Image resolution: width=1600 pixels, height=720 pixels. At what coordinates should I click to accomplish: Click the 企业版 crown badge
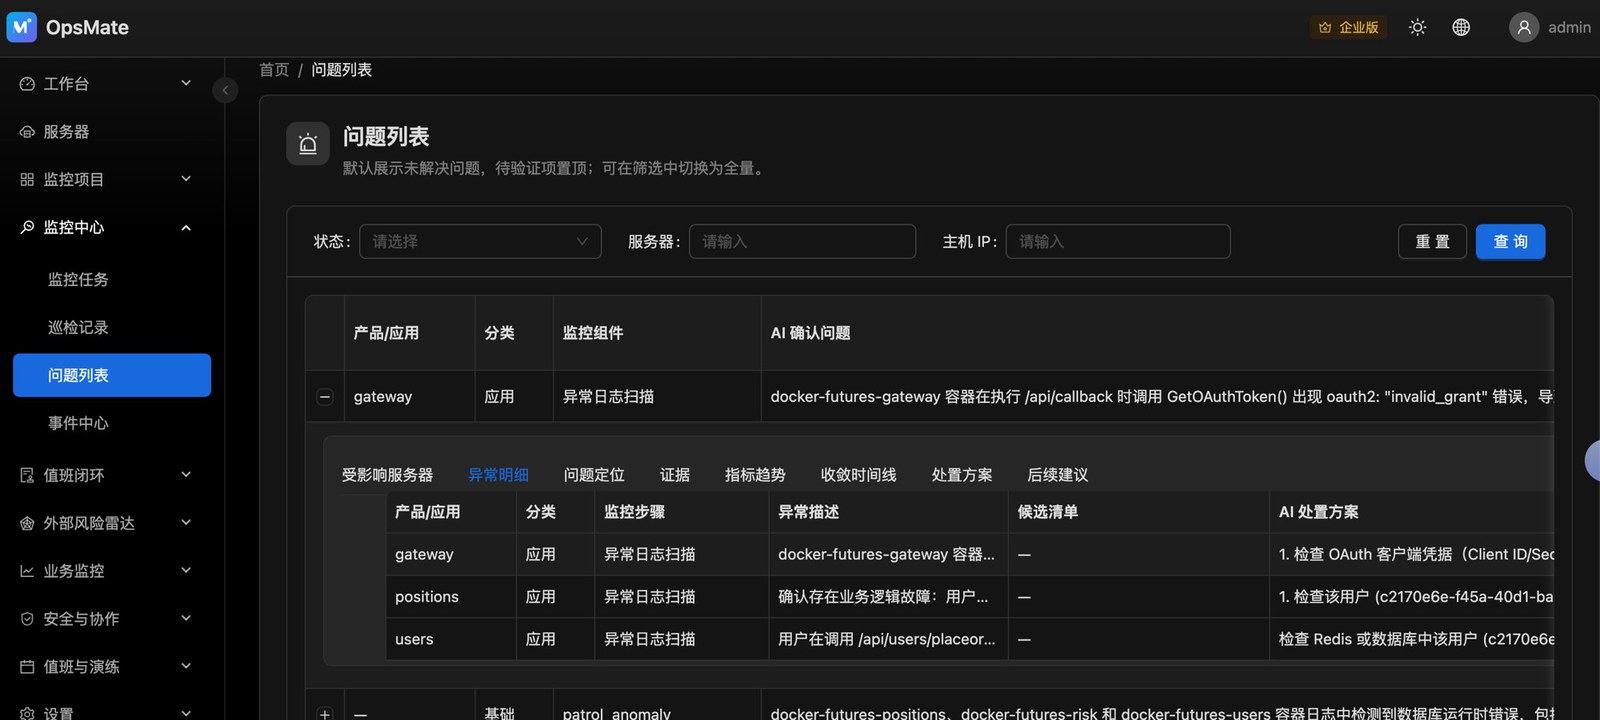coord(1348,27)
